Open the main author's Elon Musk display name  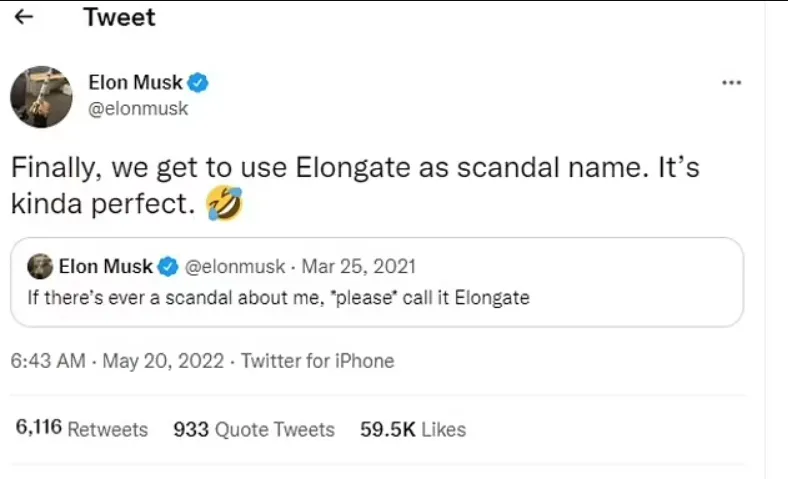click(x=135, y=83)
